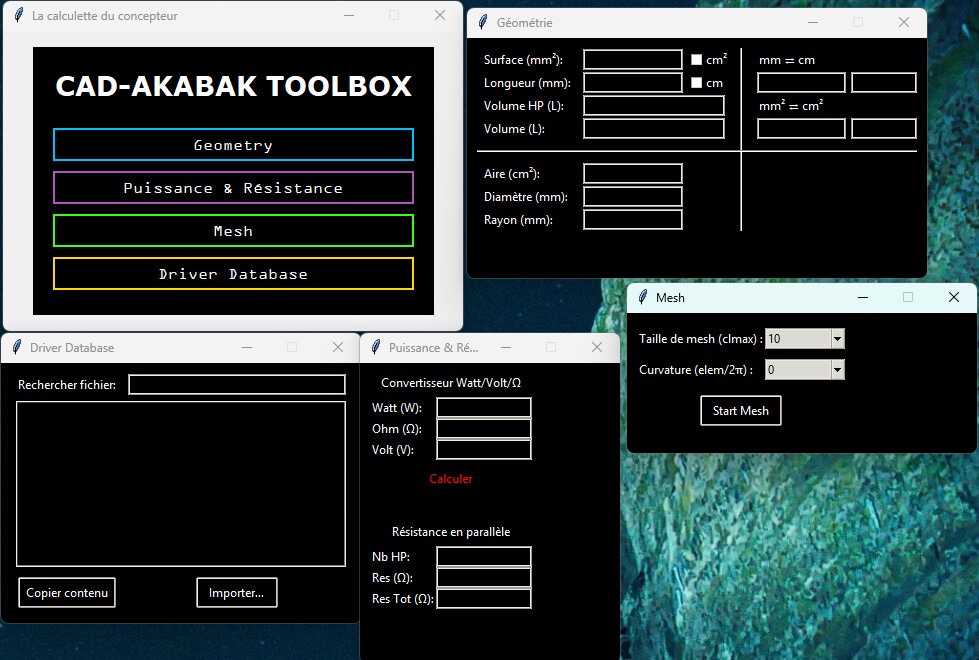Expand the Taille de mesh dropdown
The height and width of the screenshot is (660, 979).
838,339
